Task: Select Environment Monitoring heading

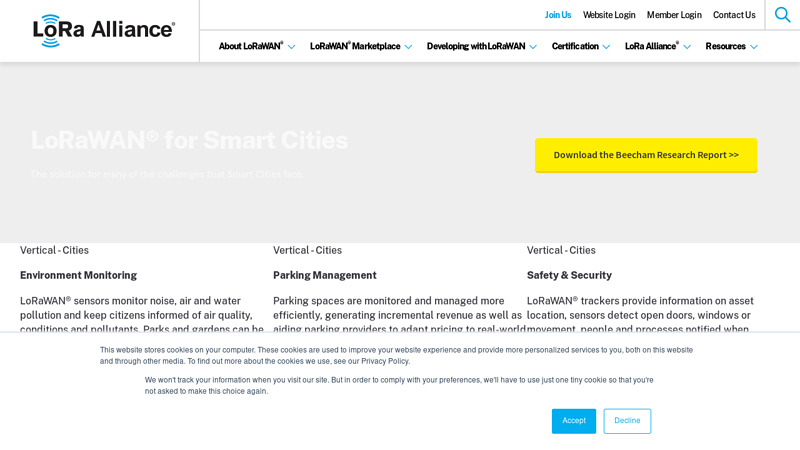Action: [x=79, y=276]
